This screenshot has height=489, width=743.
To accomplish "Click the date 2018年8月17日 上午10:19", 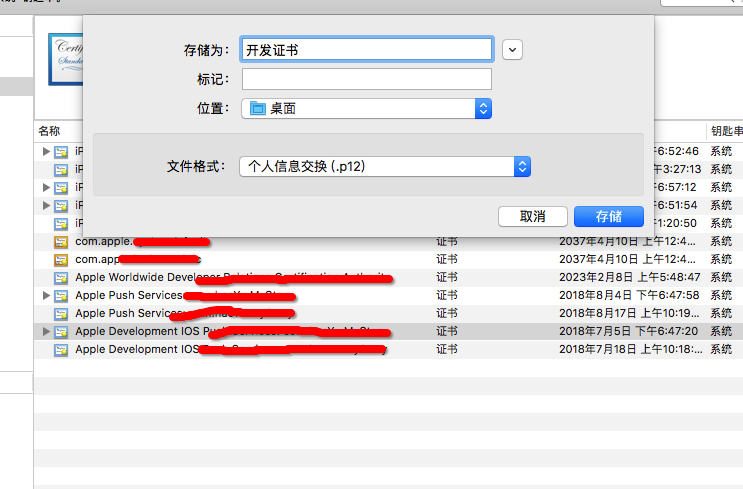I will point(630,313).
